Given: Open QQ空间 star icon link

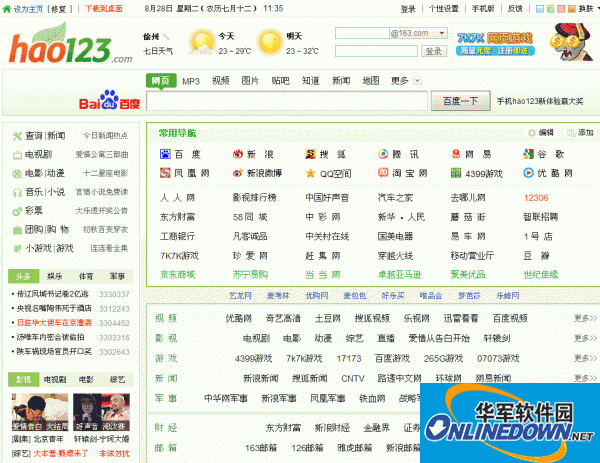Looking at the screenshot, I should click(310, 173).
